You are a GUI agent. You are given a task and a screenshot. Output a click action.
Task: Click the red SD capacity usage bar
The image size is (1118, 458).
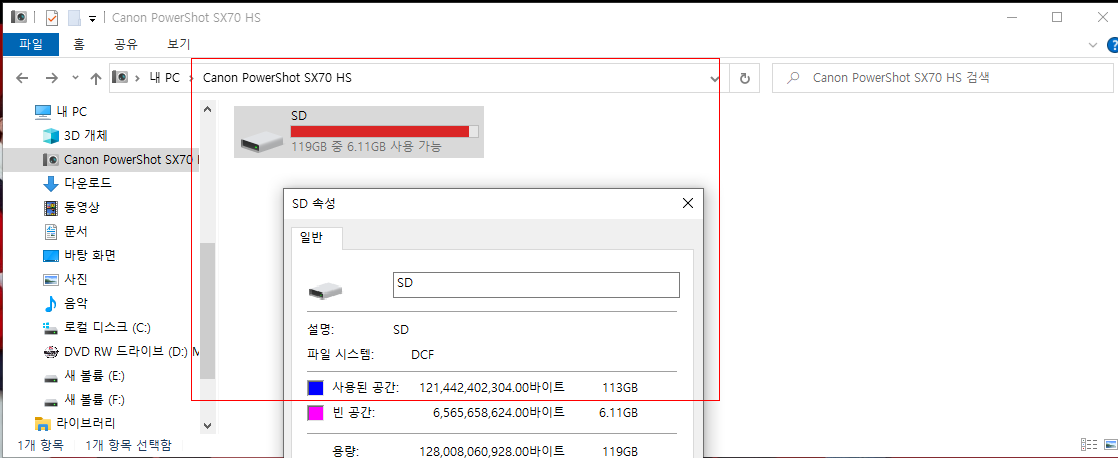click(x=384, y=131)
